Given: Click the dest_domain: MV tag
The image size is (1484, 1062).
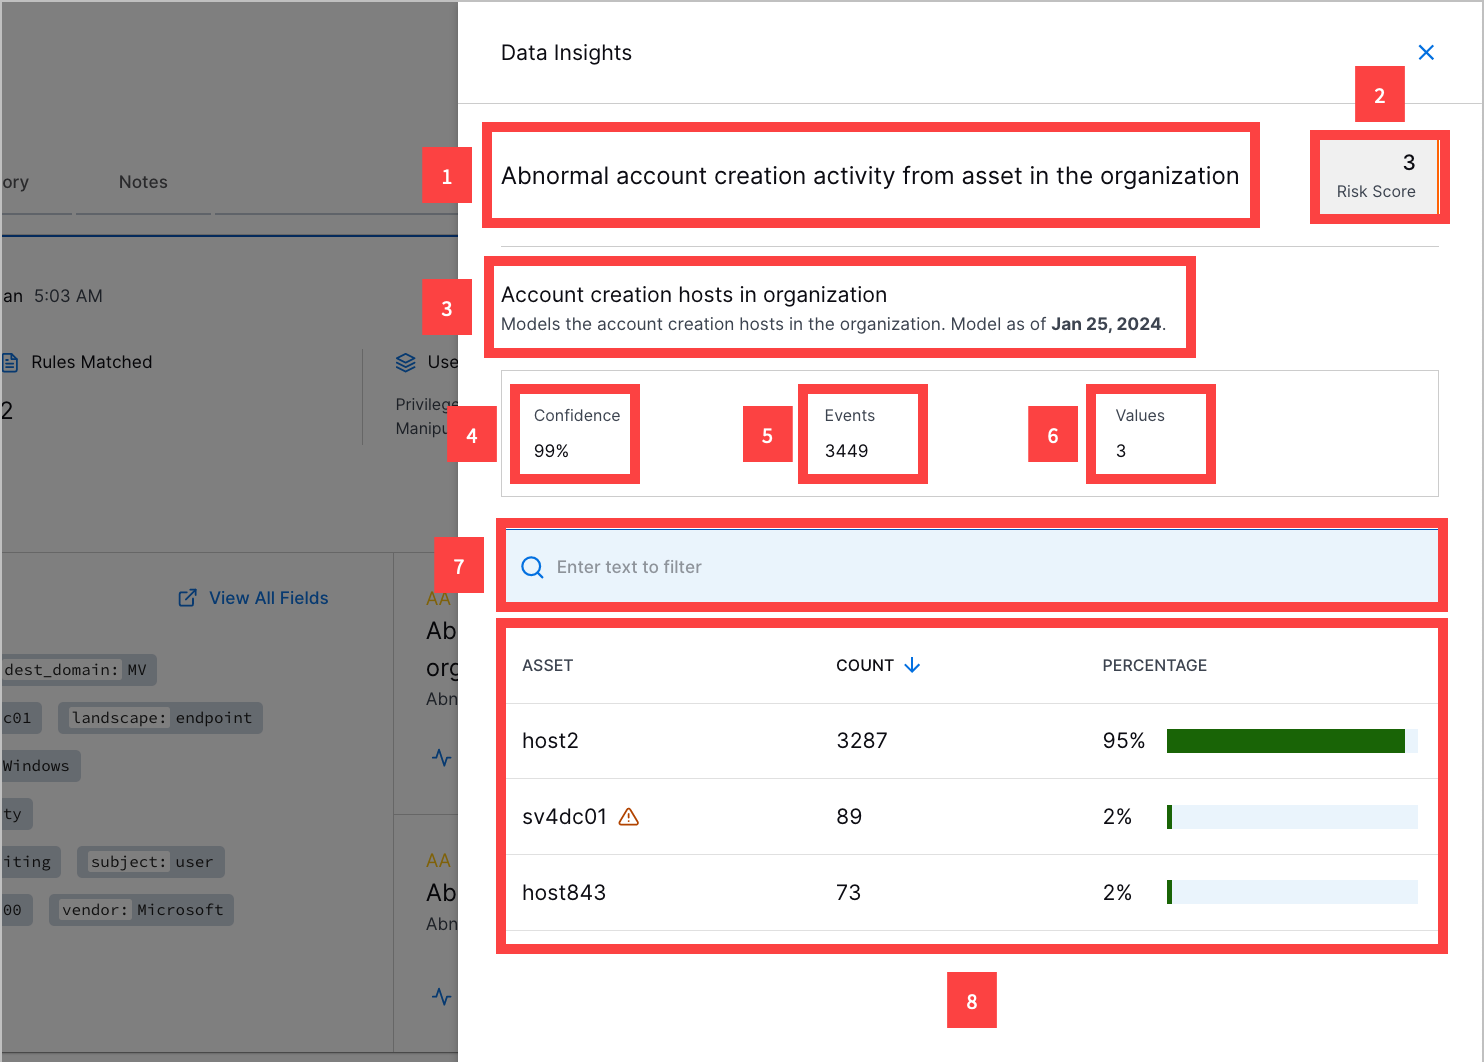Looking at the screenshot, I should pos(79,670).
